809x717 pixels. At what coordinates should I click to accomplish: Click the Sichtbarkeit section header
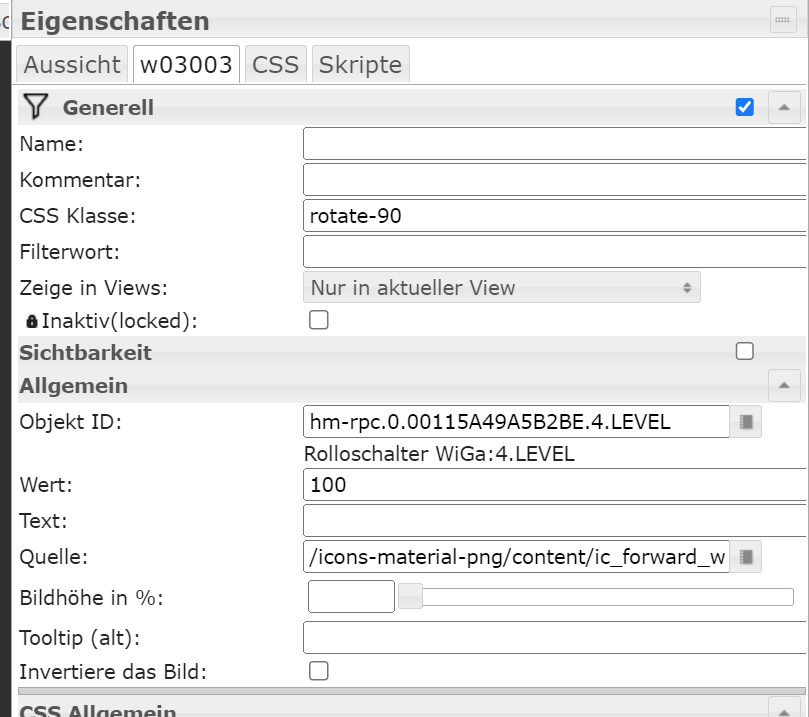tap(411, 352)
